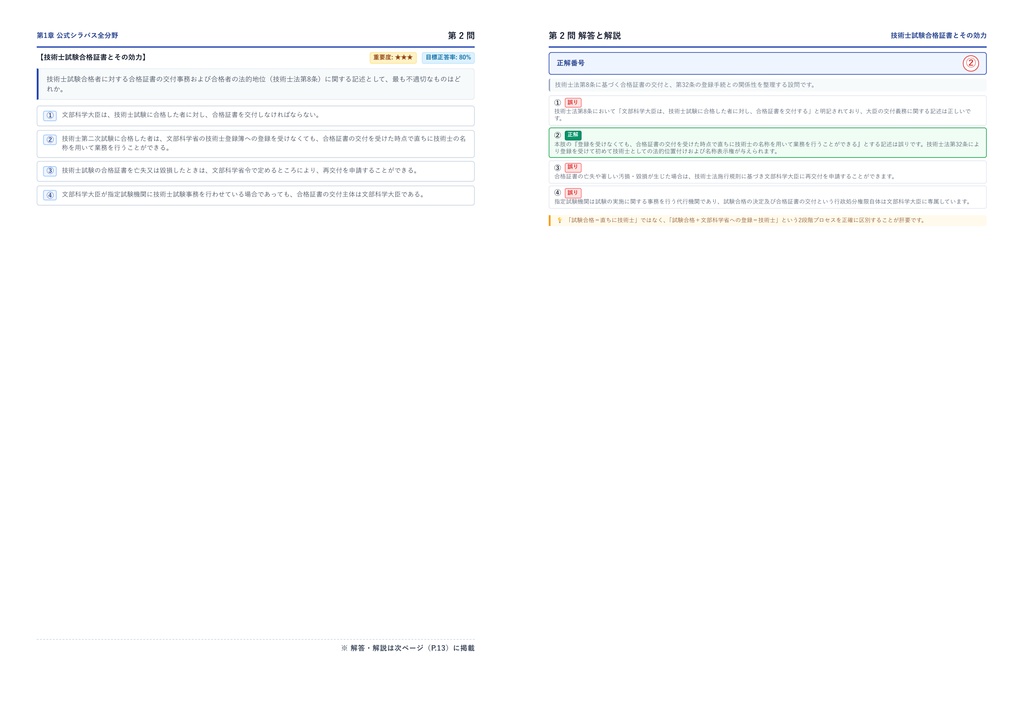Click the 正解番号 label
The height and width of the screenshot is (724, 1024).
click(x=570, y=63)
